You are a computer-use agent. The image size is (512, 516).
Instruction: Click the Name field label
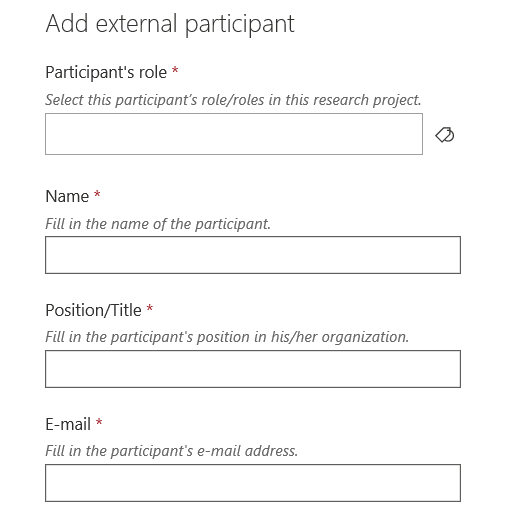pyautogui.click(x=67, y=196)
